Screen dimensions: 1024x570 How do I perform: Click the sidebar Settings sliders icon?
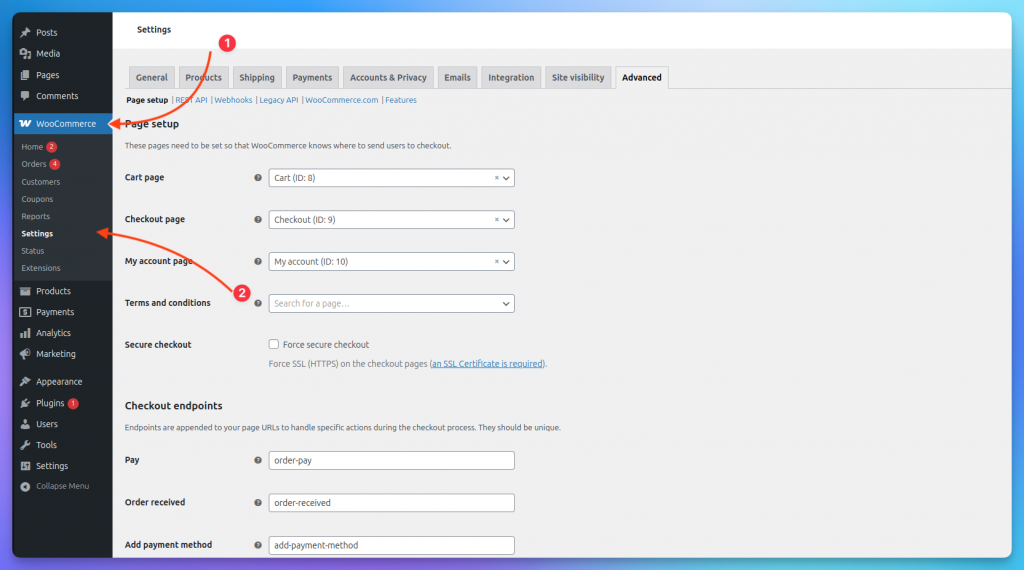25,466
